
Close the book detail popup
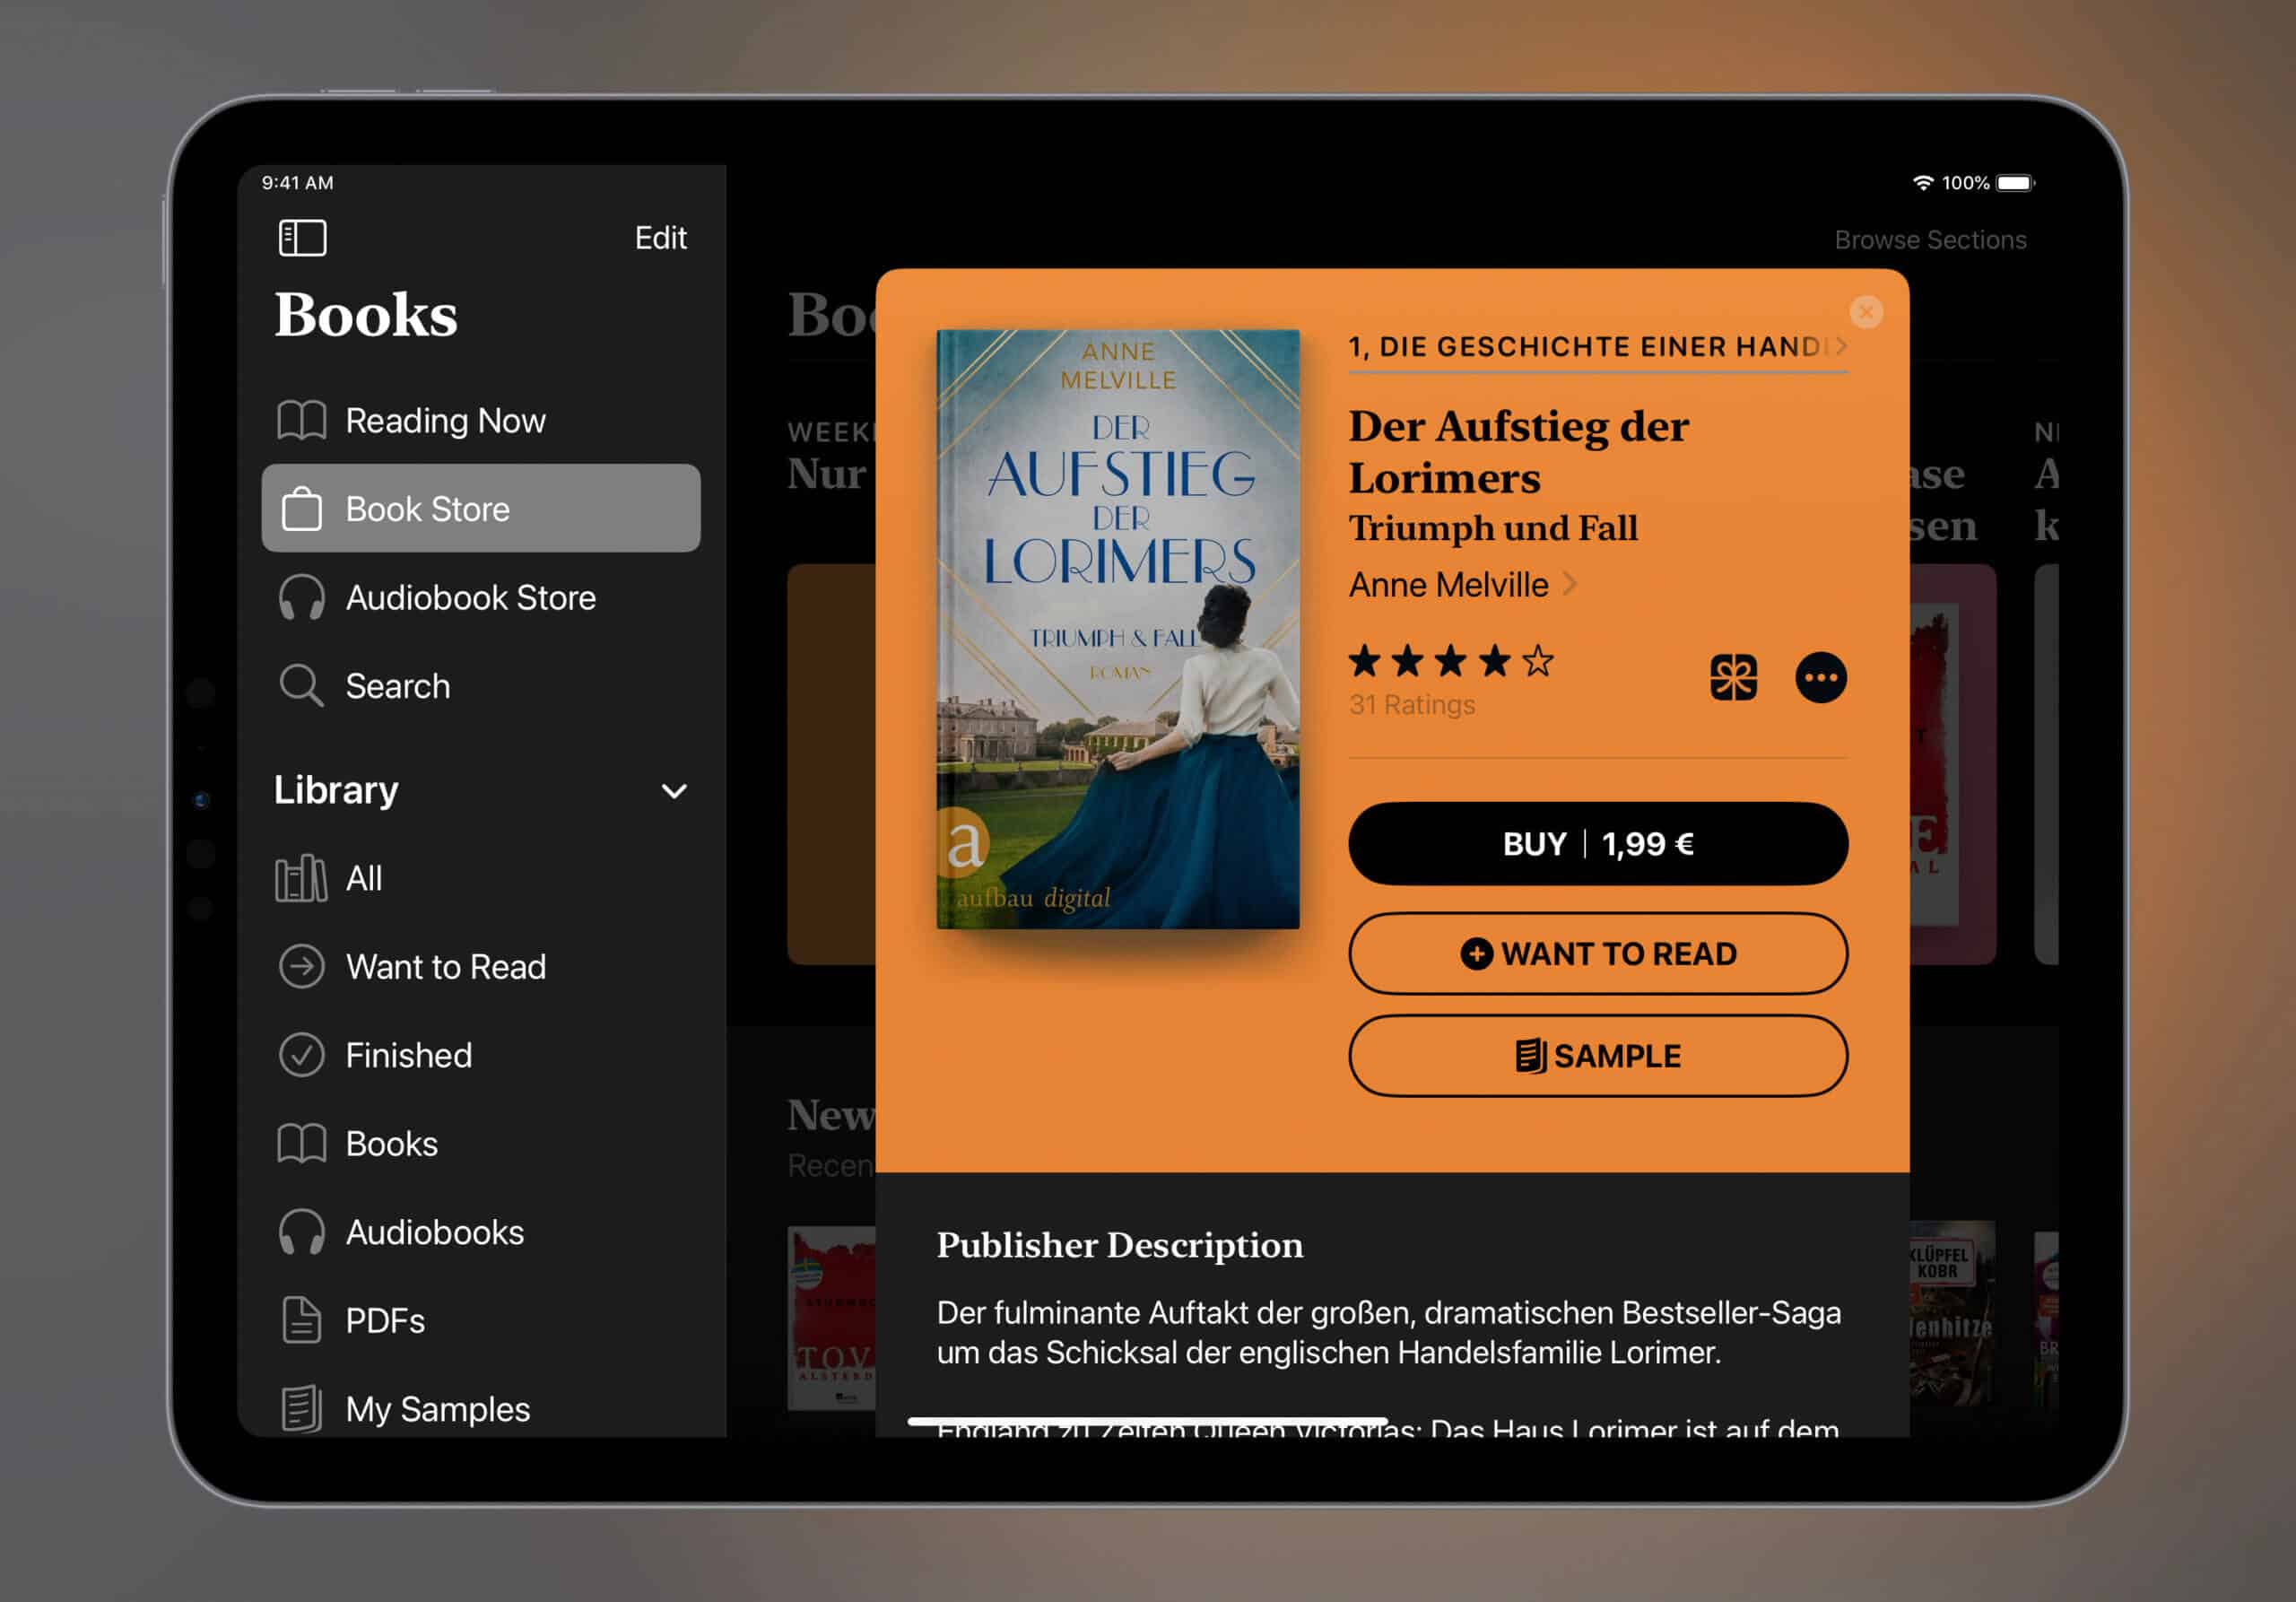(1866, 312)
